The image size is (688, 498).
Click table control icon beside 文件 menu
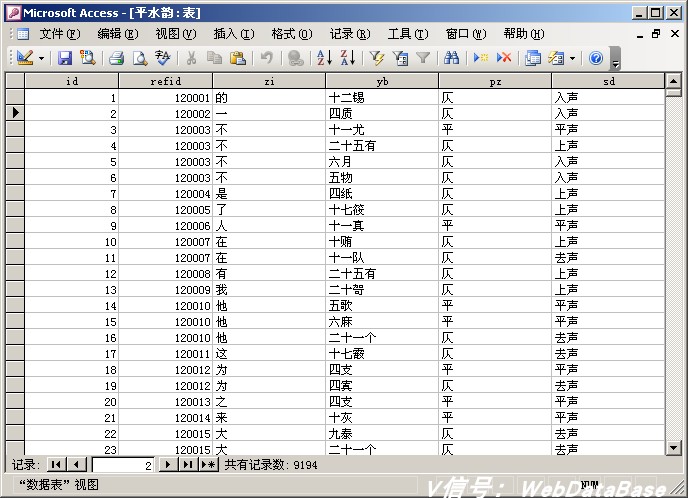[22, 34]
